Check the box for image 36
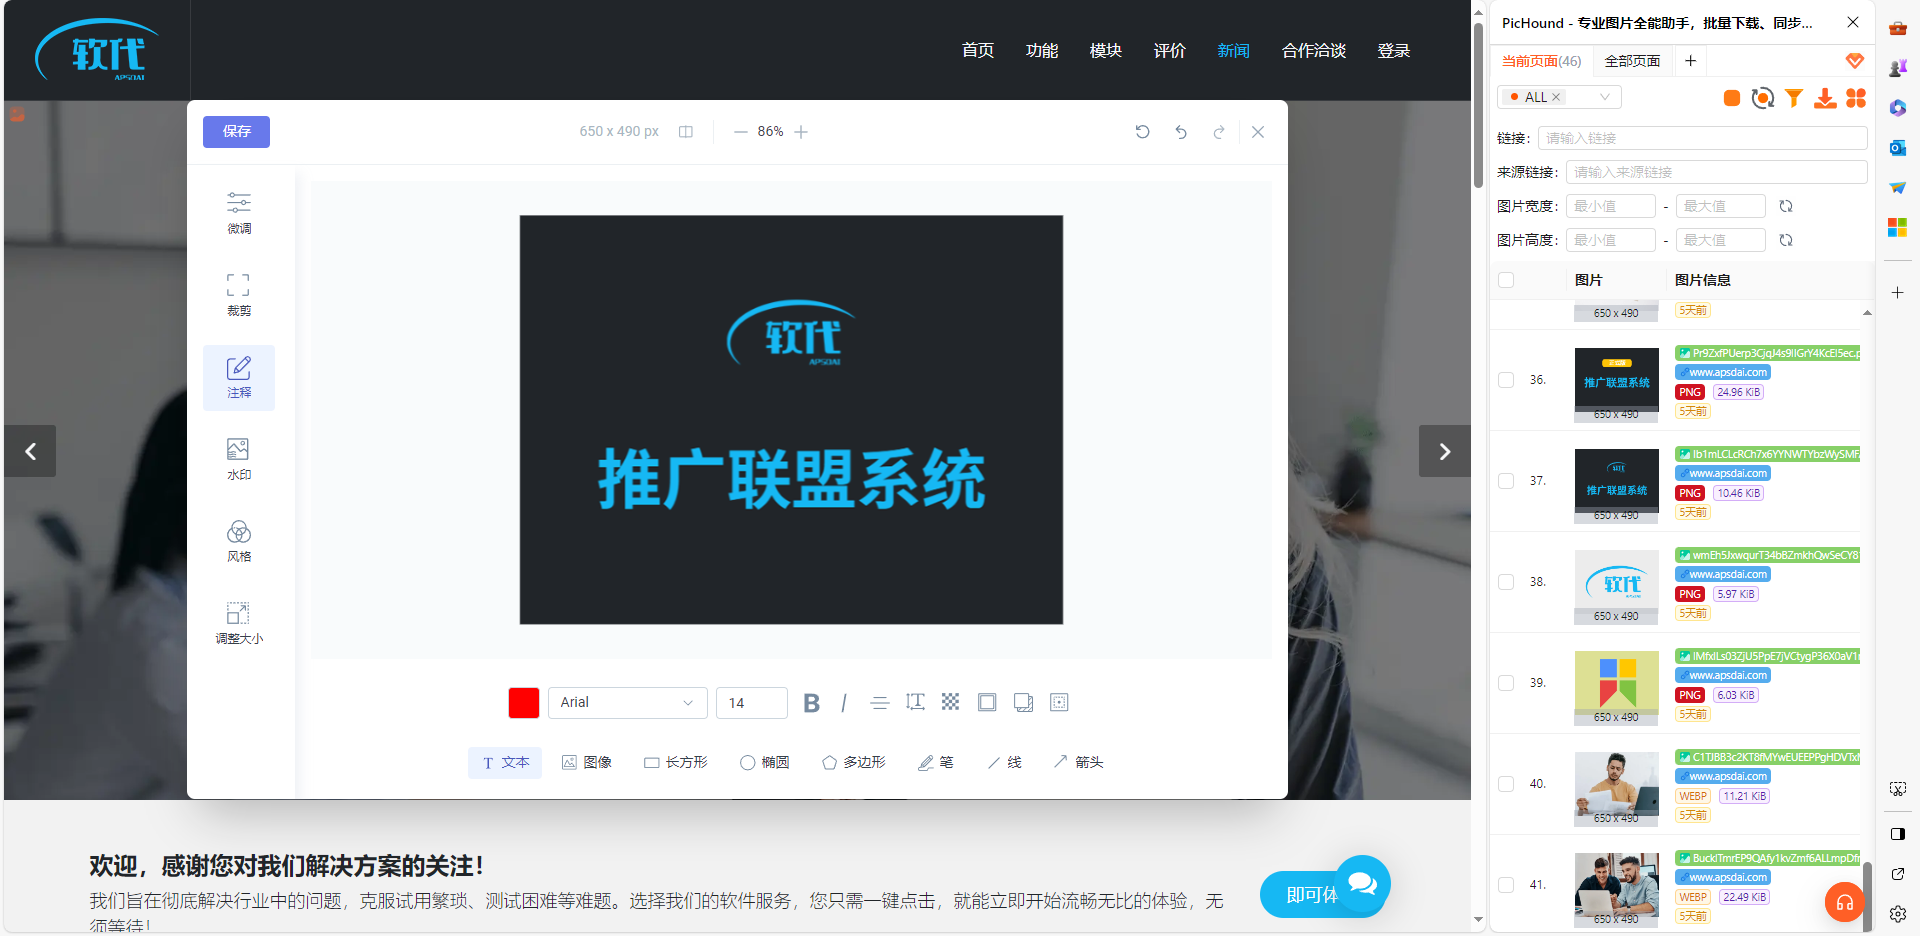Screen dimensions: 1920x936 (1506, 380)
